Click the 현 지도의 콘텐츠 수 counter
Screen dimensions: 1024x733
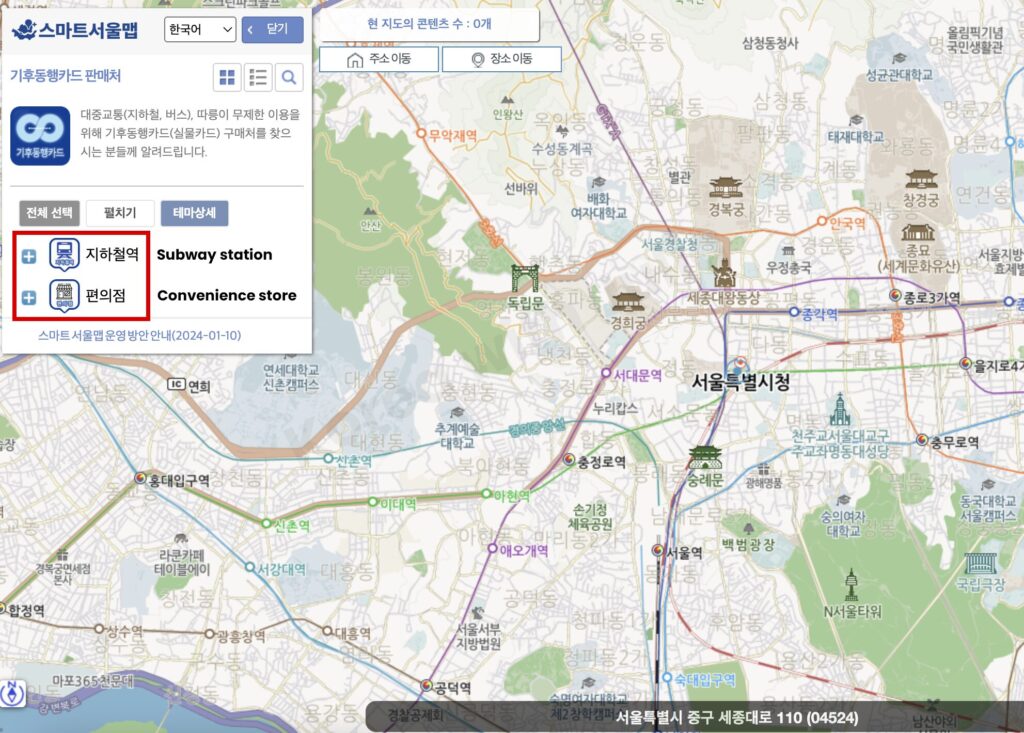click(429, 24)
